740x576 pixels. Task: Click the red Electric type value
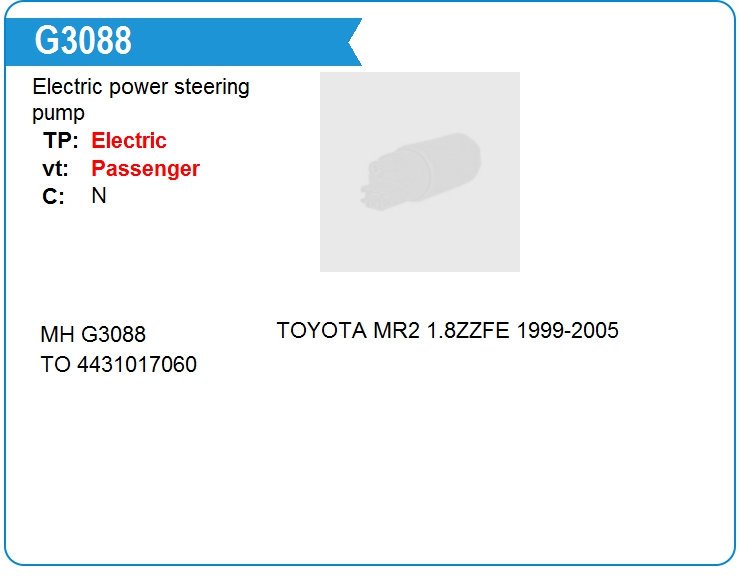coord(129,141)
